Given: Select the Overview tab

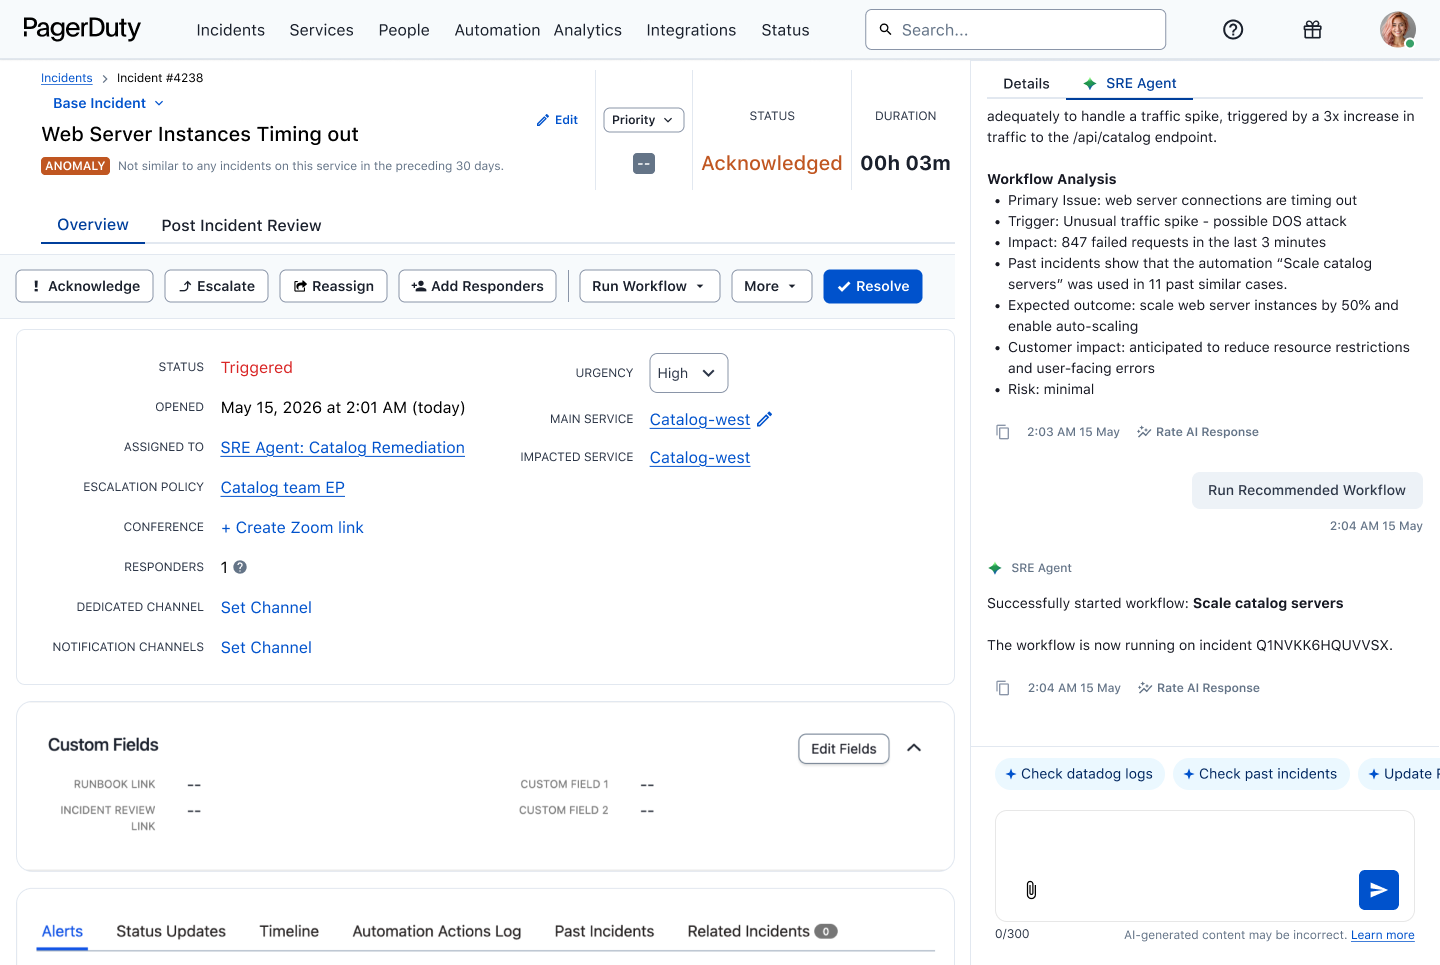Looking at the screenshot, I should [x=93, y=225].
